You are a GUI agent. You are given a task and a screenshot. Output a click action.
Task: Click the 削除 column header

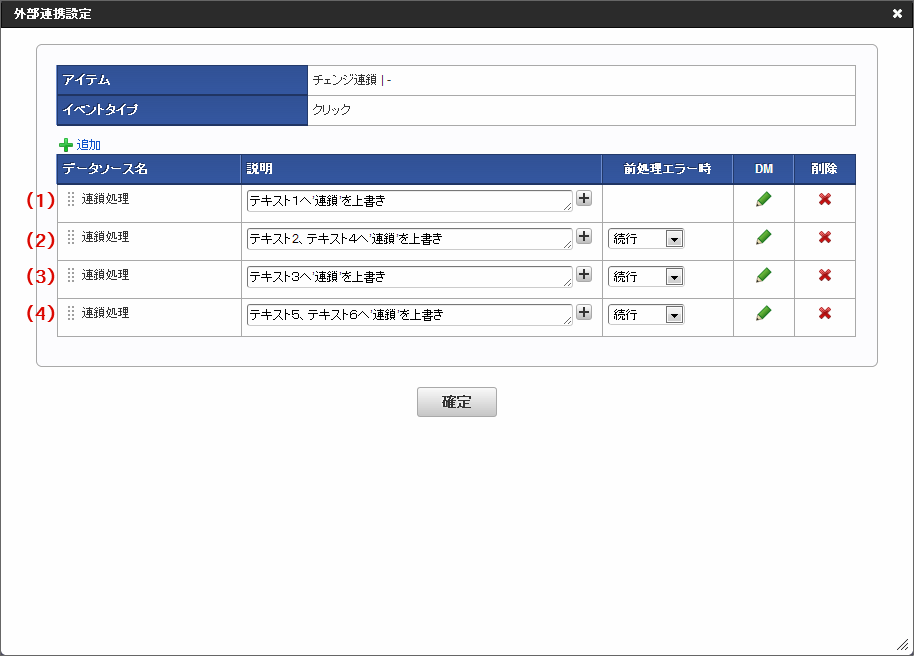[825, 169]
